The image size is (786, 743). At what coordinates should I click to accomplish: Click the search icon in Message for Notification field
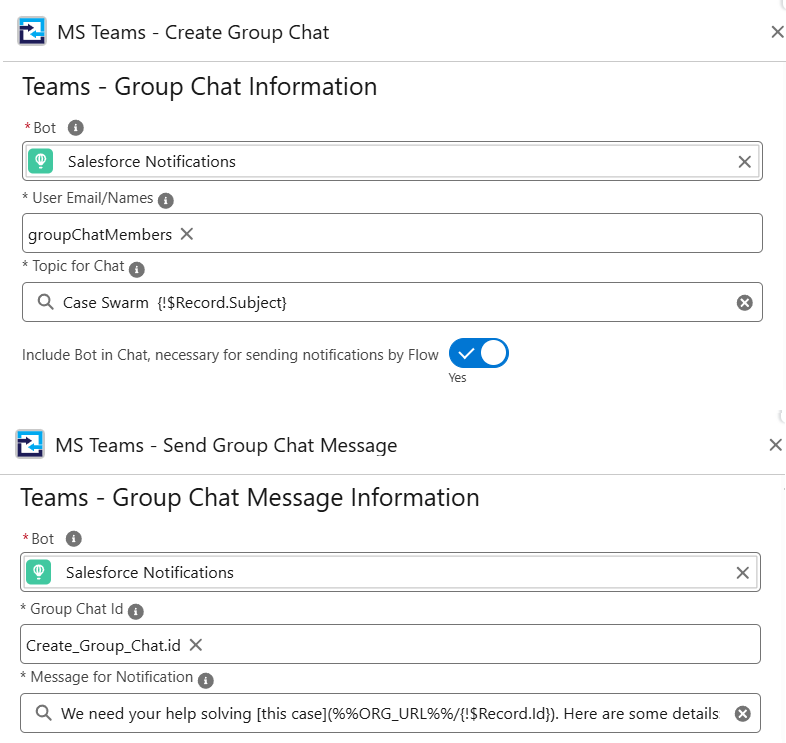(x=44, y=713)
